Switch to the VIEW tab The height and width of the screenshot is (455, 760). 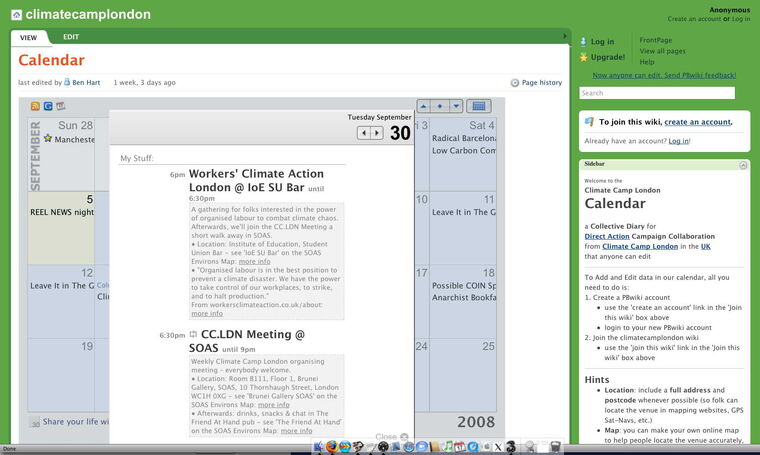[x=29, y=38]
